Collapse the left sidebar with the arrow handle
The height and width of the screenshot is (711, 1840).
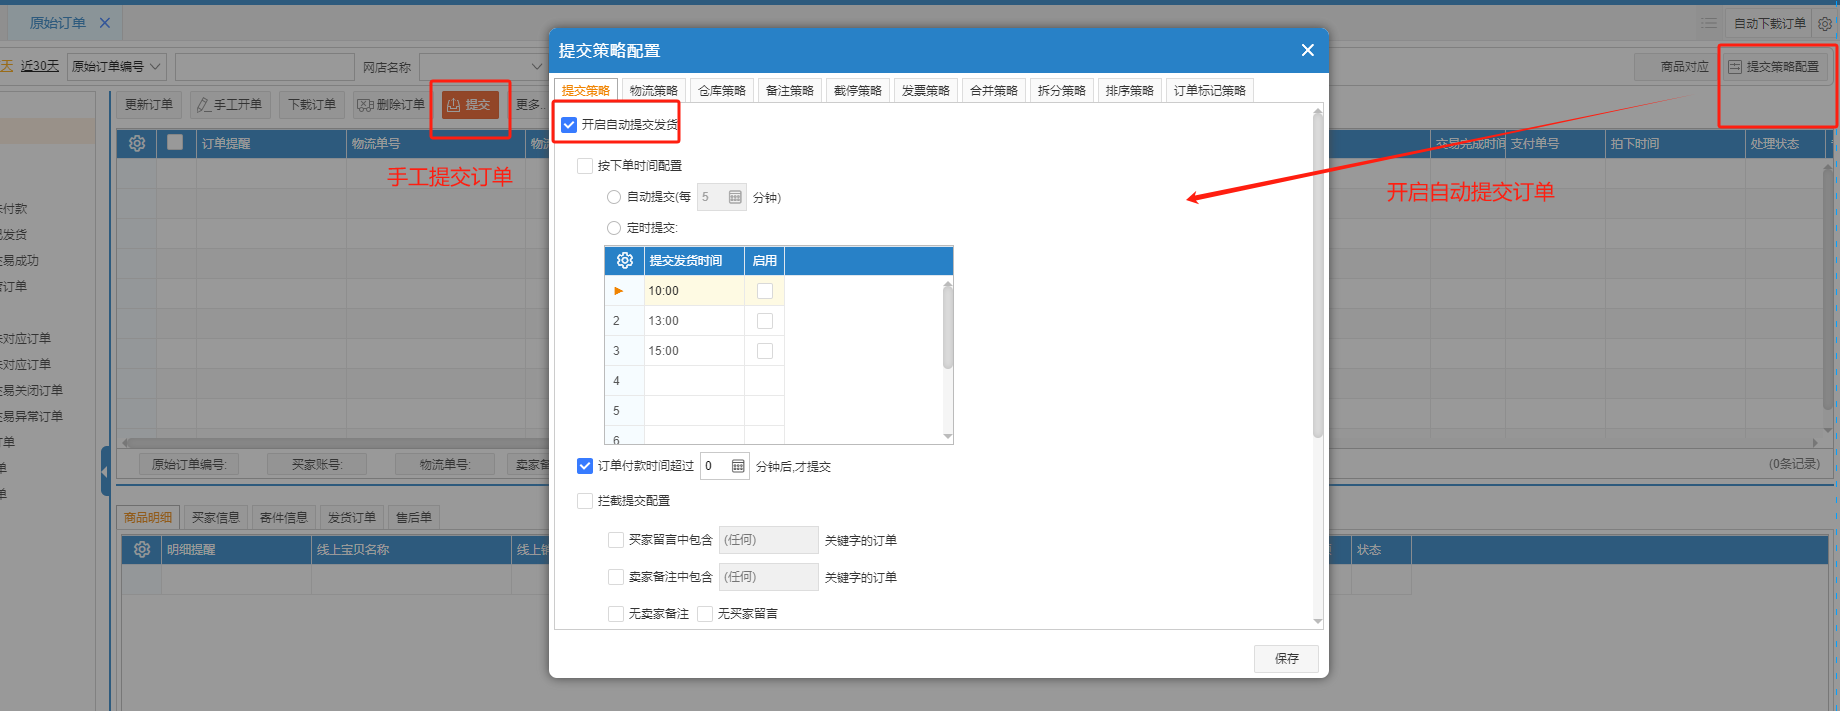pos(105,470)
